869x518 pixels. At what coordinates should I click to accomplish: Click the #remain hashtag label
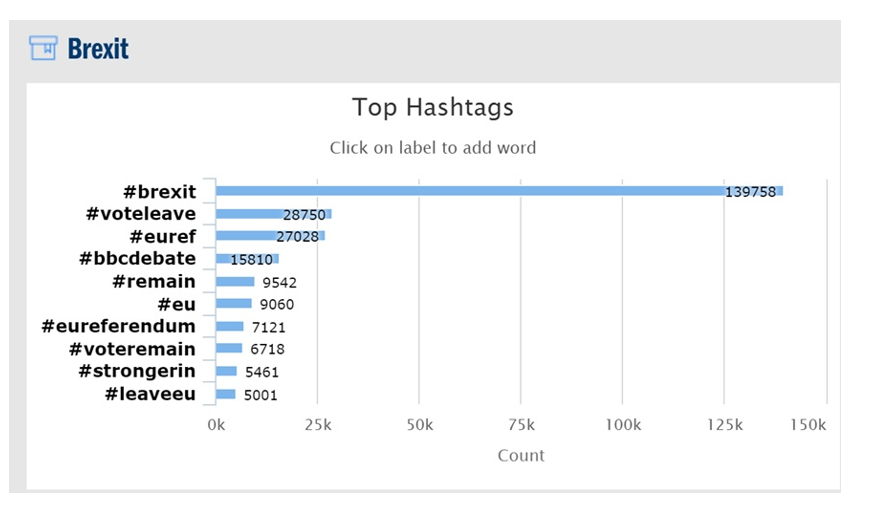tap(154, 281)
